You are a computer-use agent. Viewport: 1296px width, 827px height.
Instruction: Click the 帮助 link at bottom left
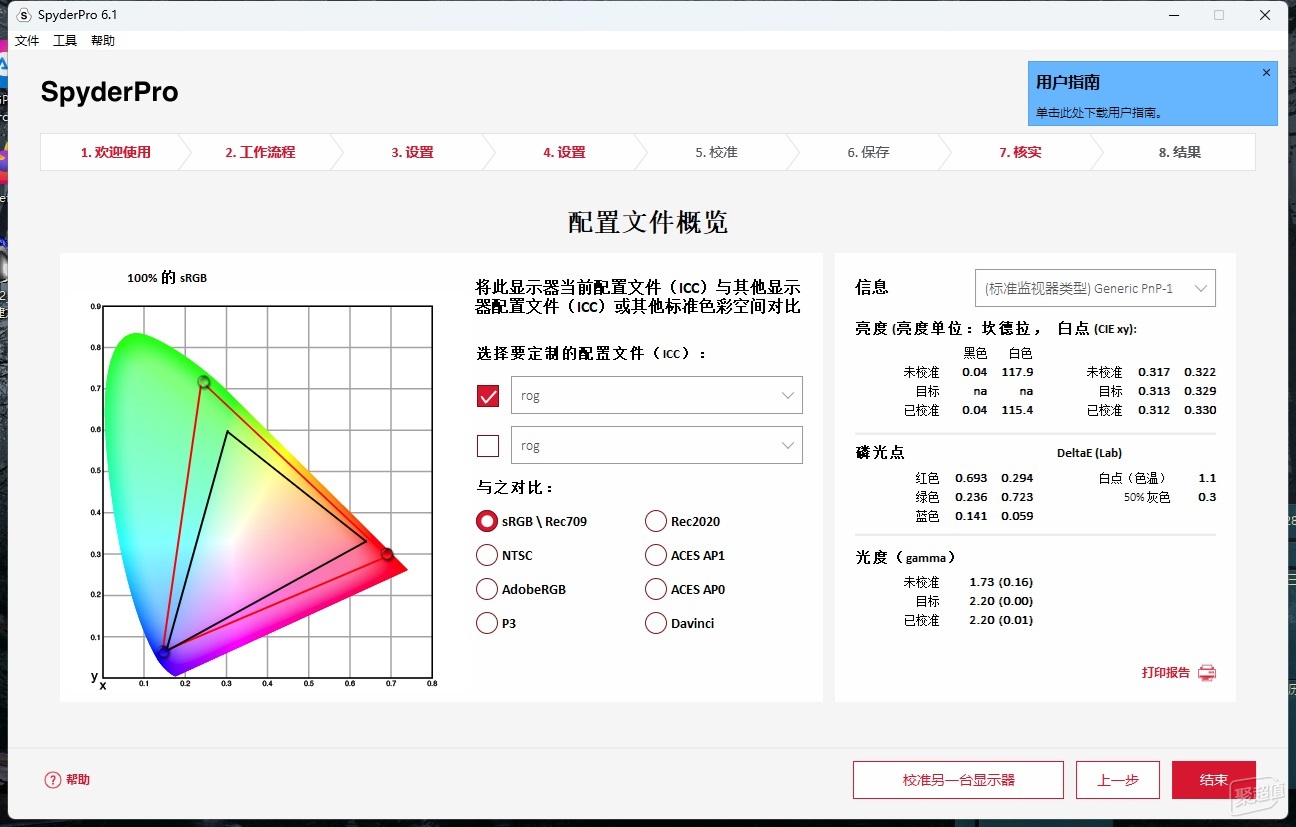click(x=78, y=780)
